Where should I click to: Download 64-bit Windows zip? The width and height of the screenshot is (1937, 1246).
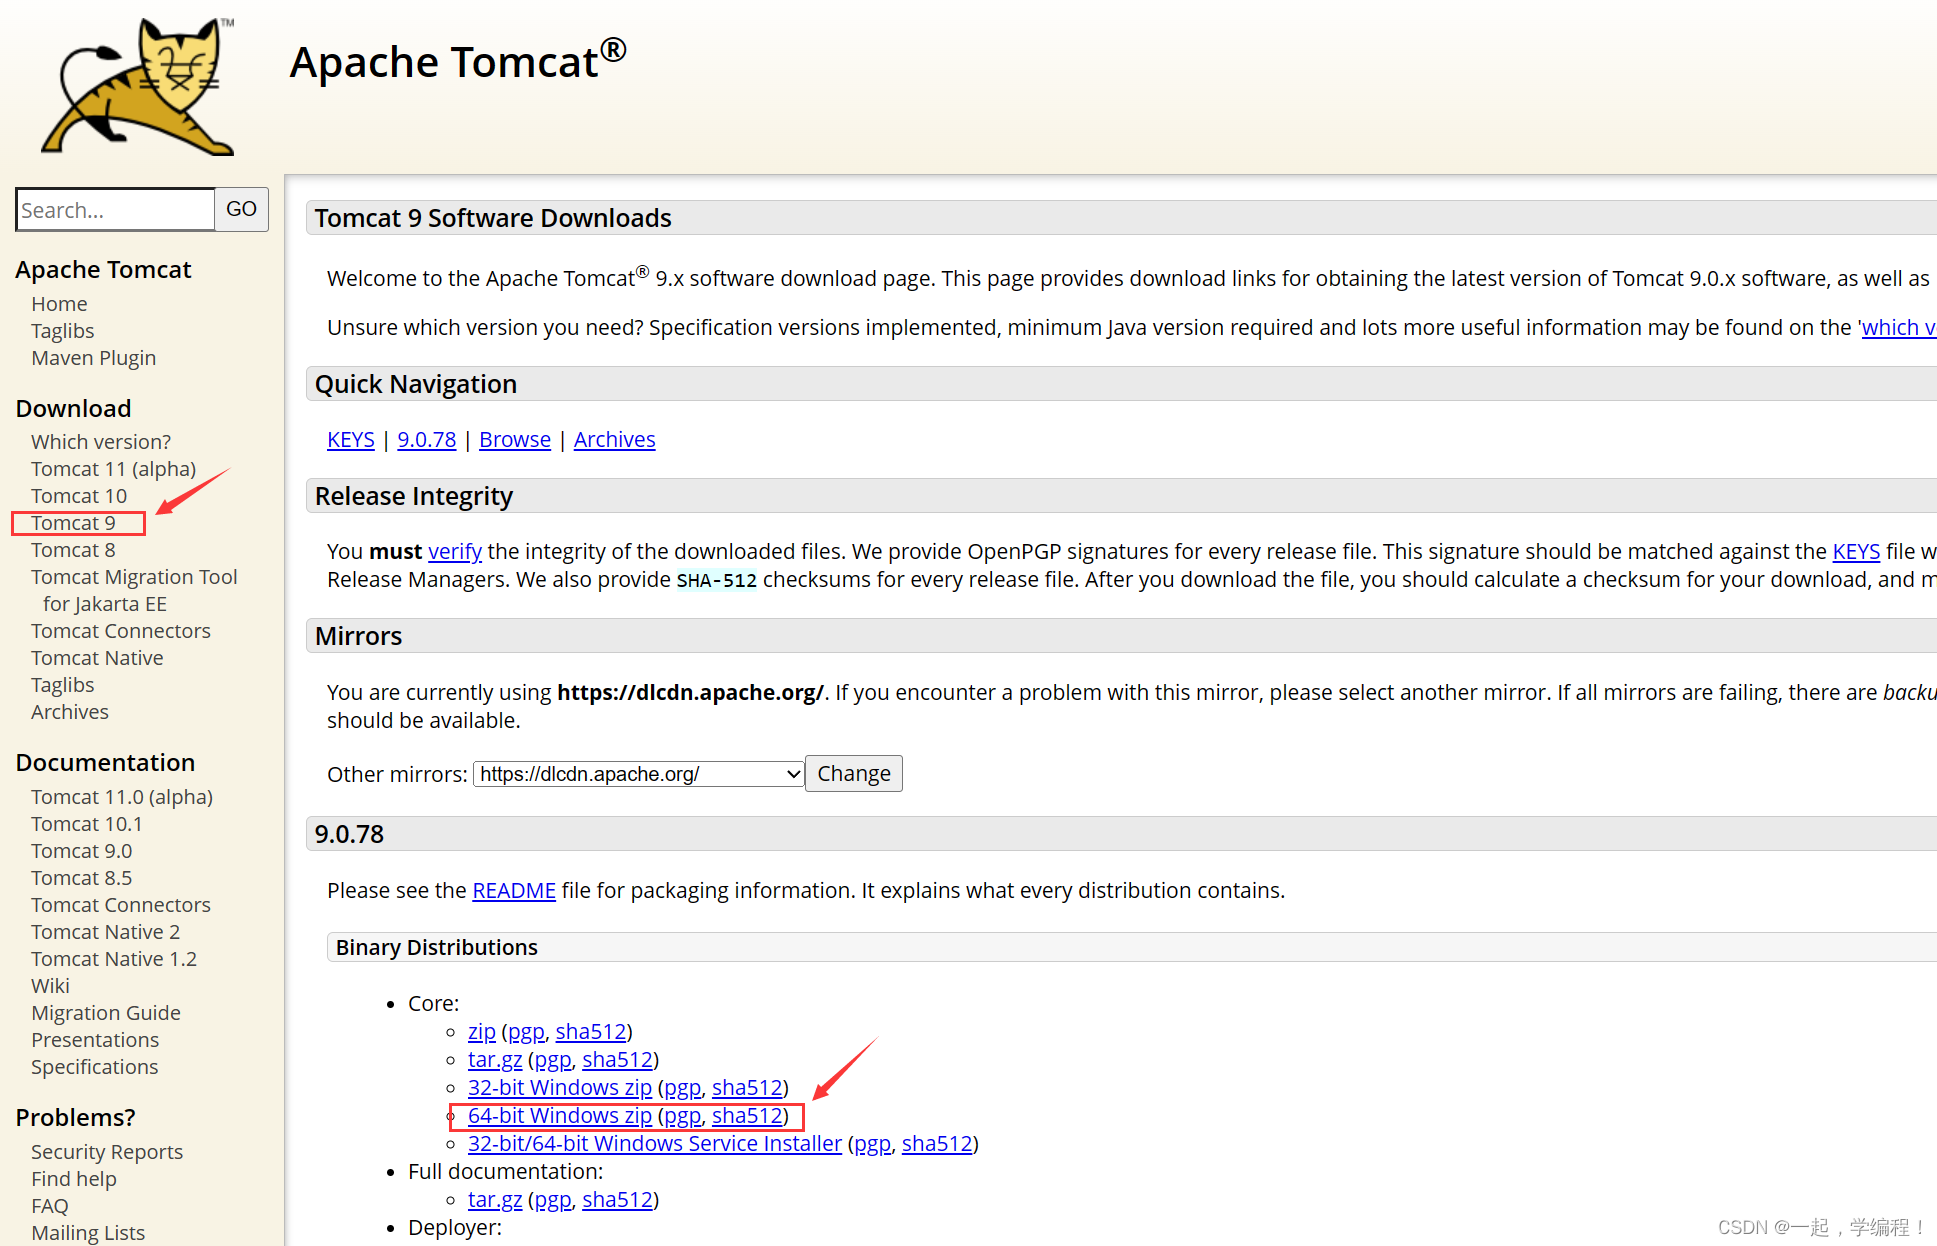tap(560, 1115)
